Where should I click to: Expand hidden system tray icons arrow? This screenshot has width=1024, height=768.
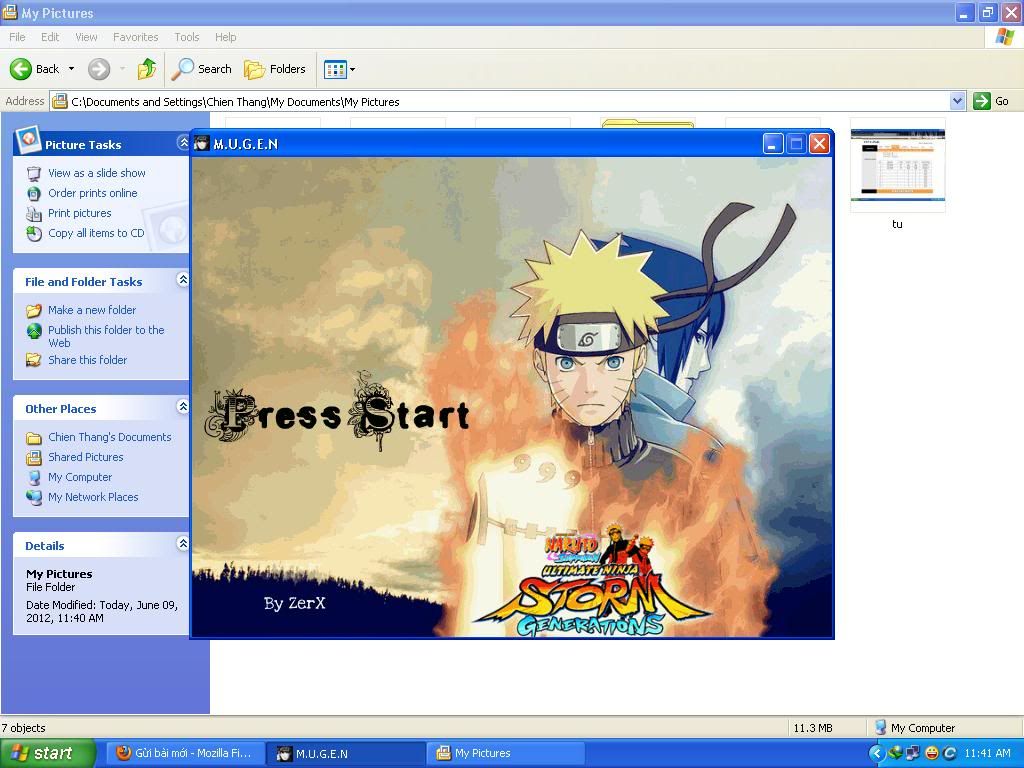point(876,754)
